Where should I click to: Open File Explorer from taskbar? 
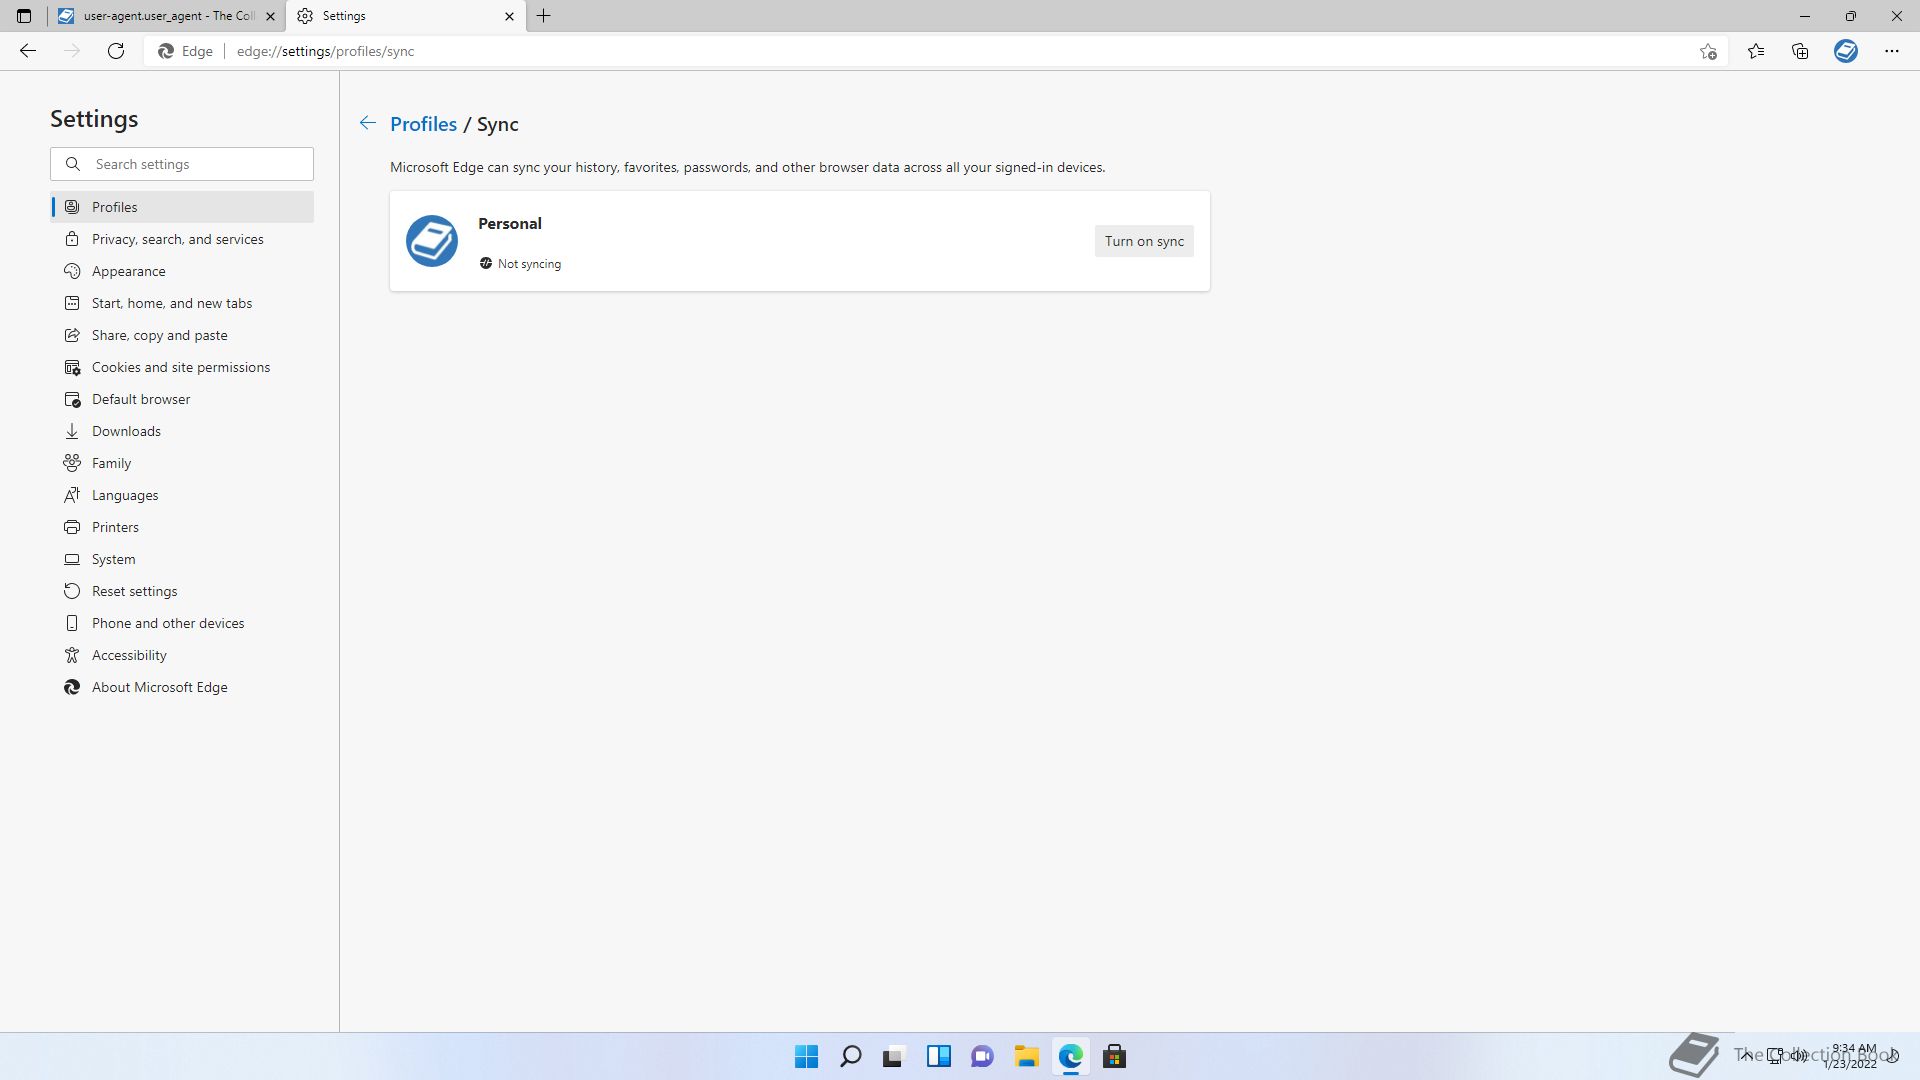(x=1026, y=1056)
